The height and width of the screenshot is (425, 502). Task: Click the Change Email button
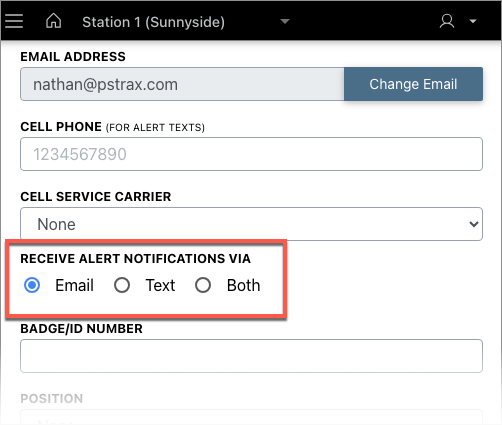(413, 84)
